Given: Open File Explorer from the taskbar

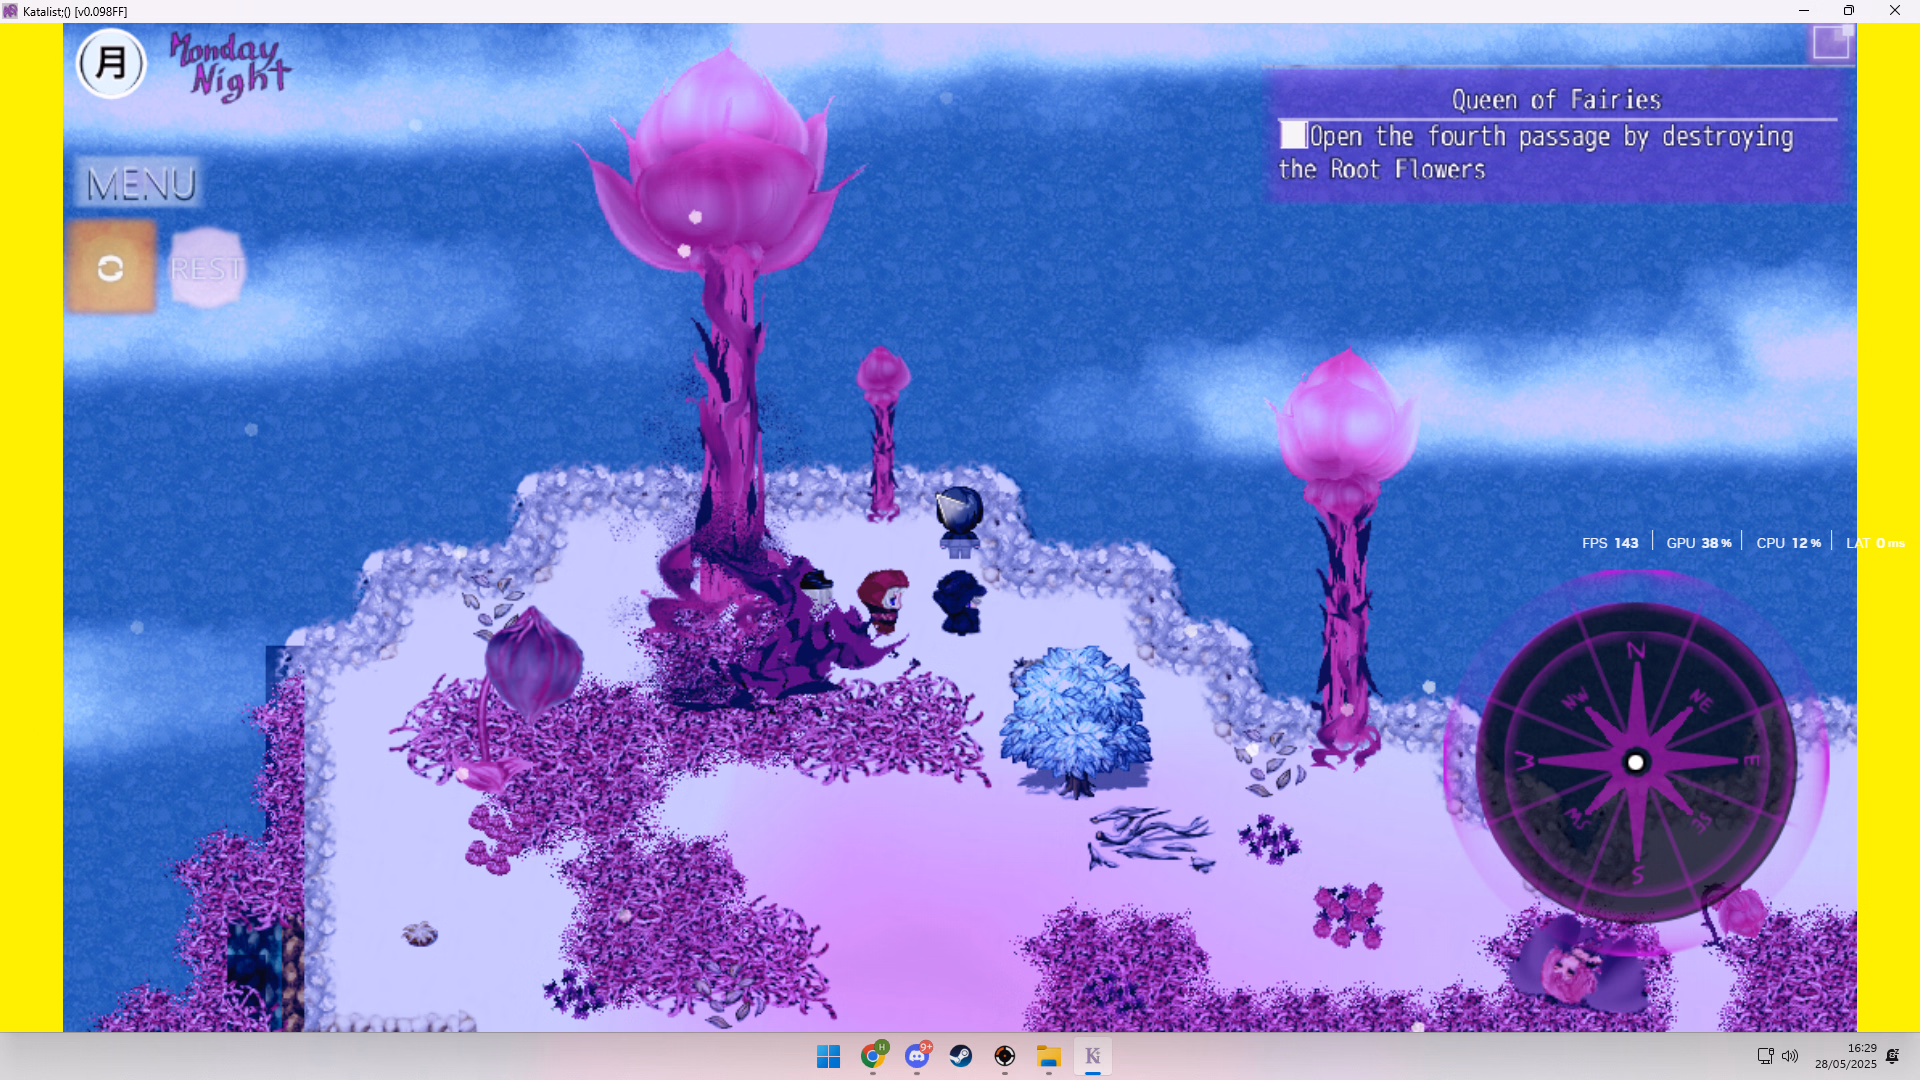Looking at the screenshot, I should point(1048,1056).
